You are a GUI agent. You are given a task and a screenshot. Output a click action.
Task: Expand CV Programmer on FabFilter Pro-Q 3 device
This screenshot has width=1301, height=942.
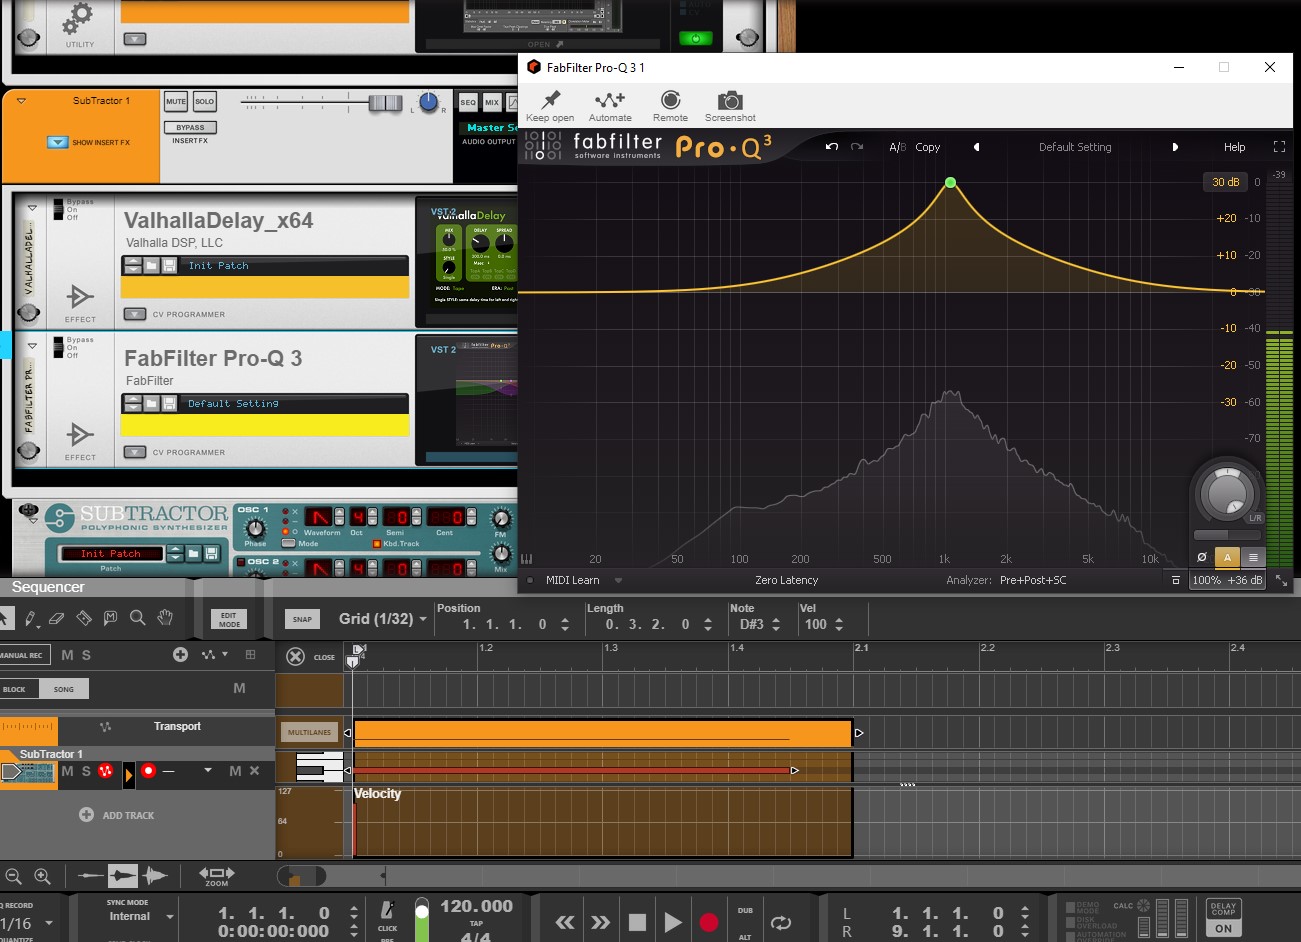click(x=135, y=452)
